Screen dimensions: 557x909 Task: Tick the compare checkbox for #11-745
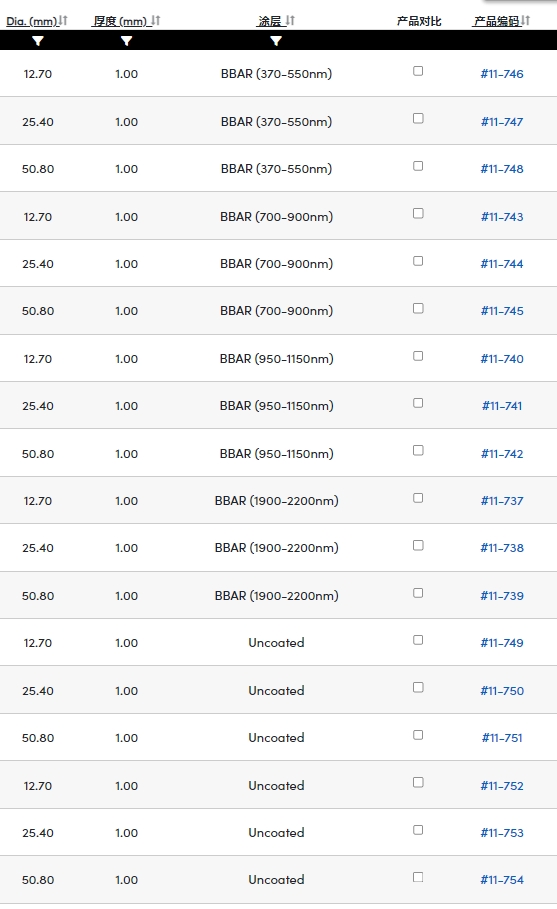click(418, 308)
